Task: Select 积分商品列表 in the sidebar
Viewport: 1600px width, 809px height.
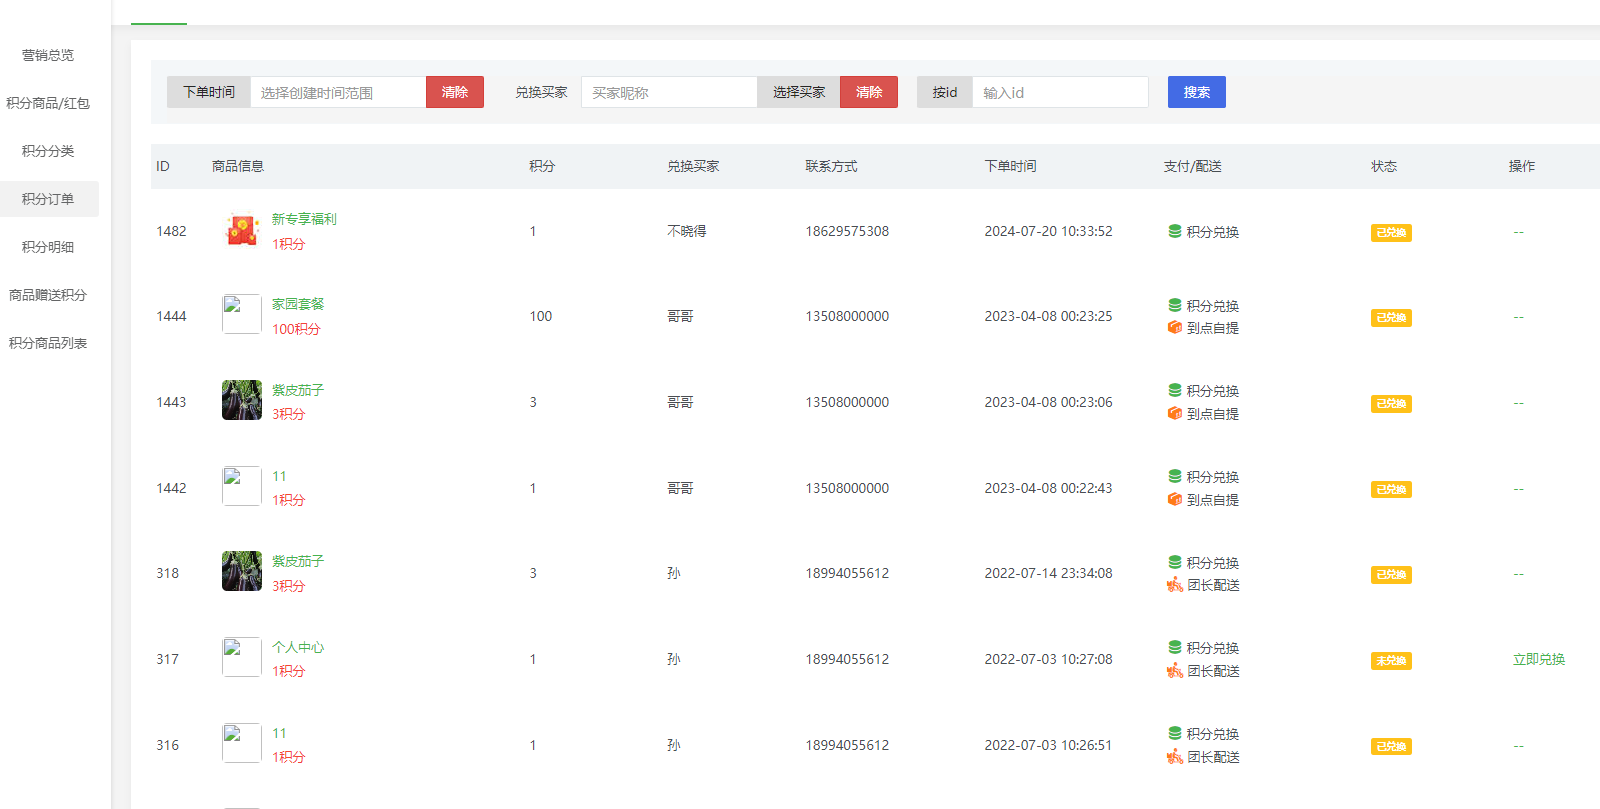Action: (x=48, y=343)
